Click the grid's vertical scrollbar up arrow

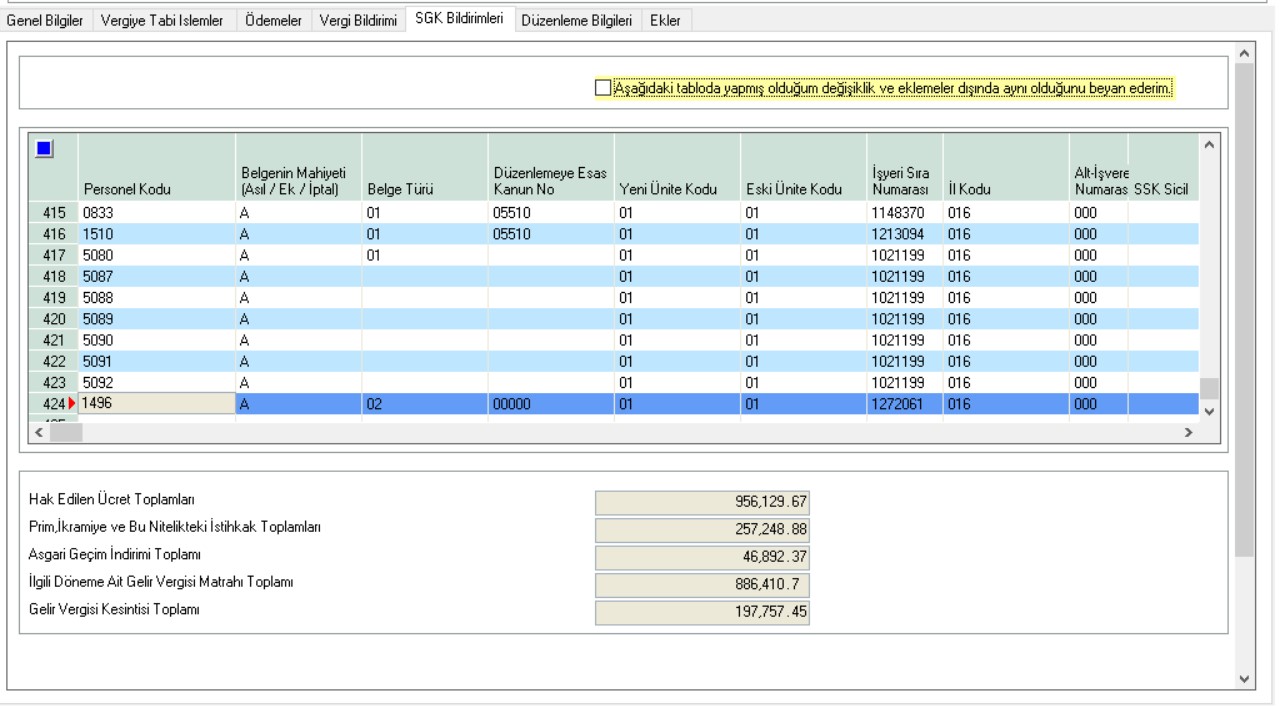tap(1210, 146)
